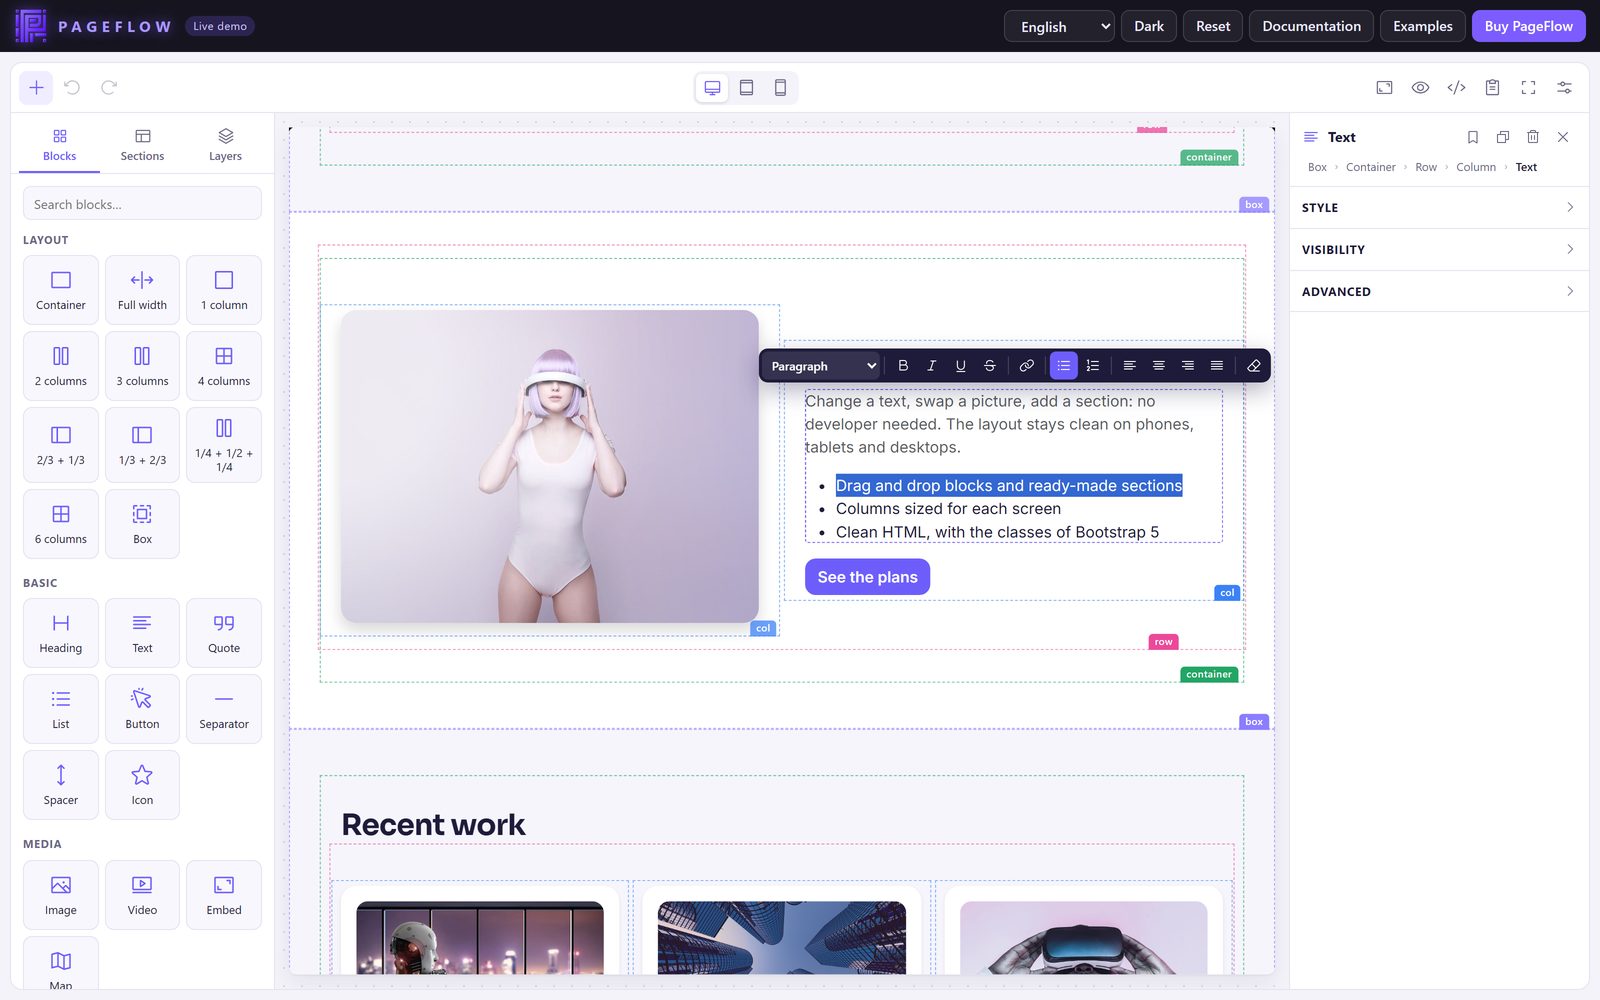Switch to mobile device preview
The image size is (1600, 1000).
coord(780,88)
